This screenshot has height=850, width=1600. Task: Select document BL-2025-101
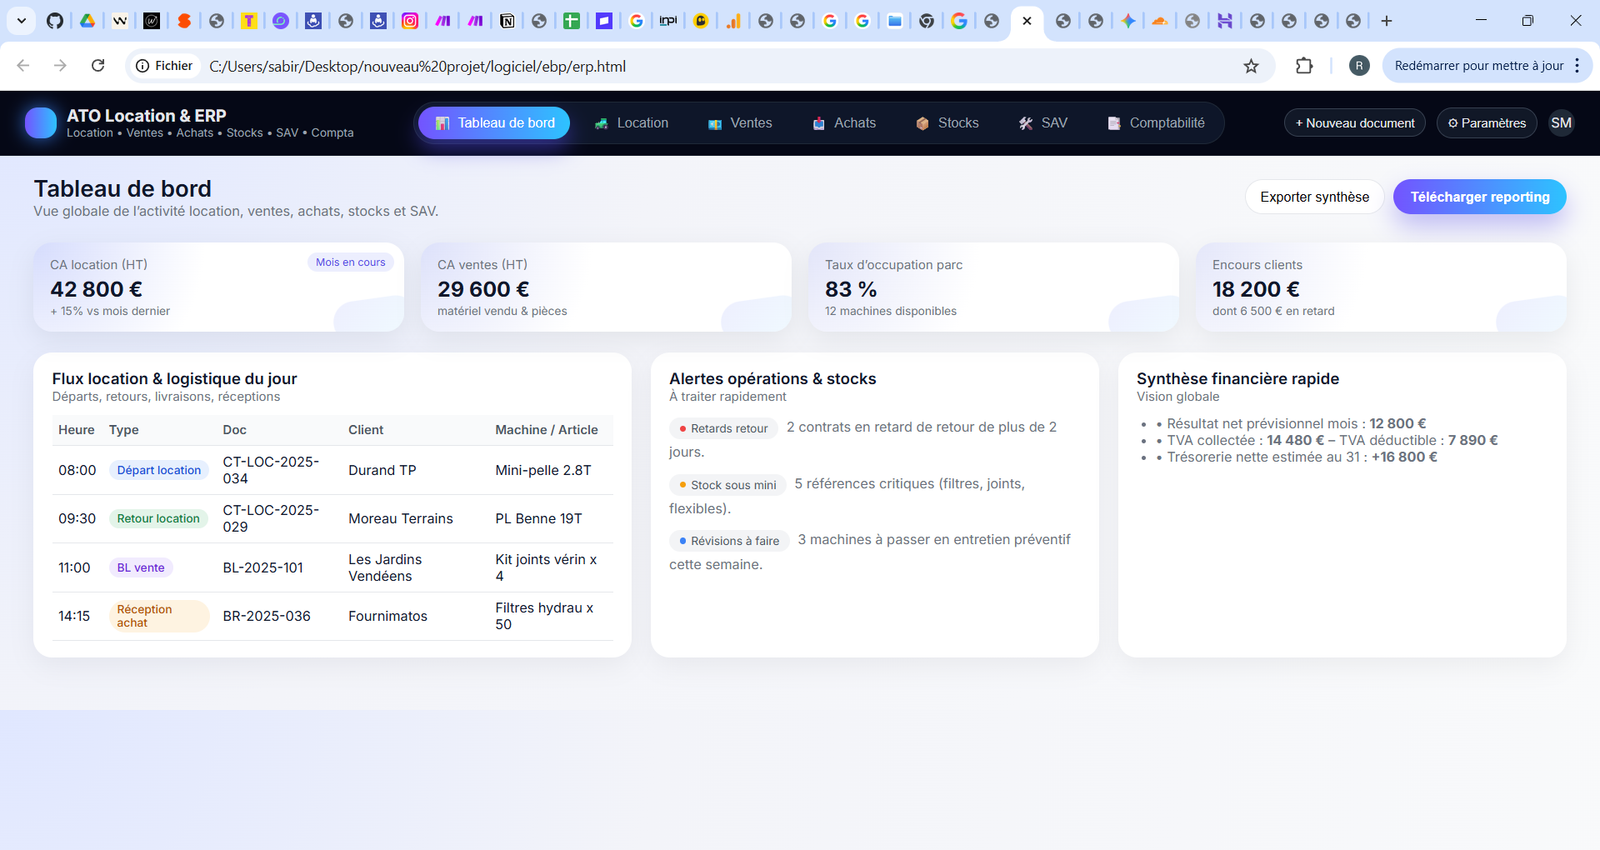click(x=263, y=567)
